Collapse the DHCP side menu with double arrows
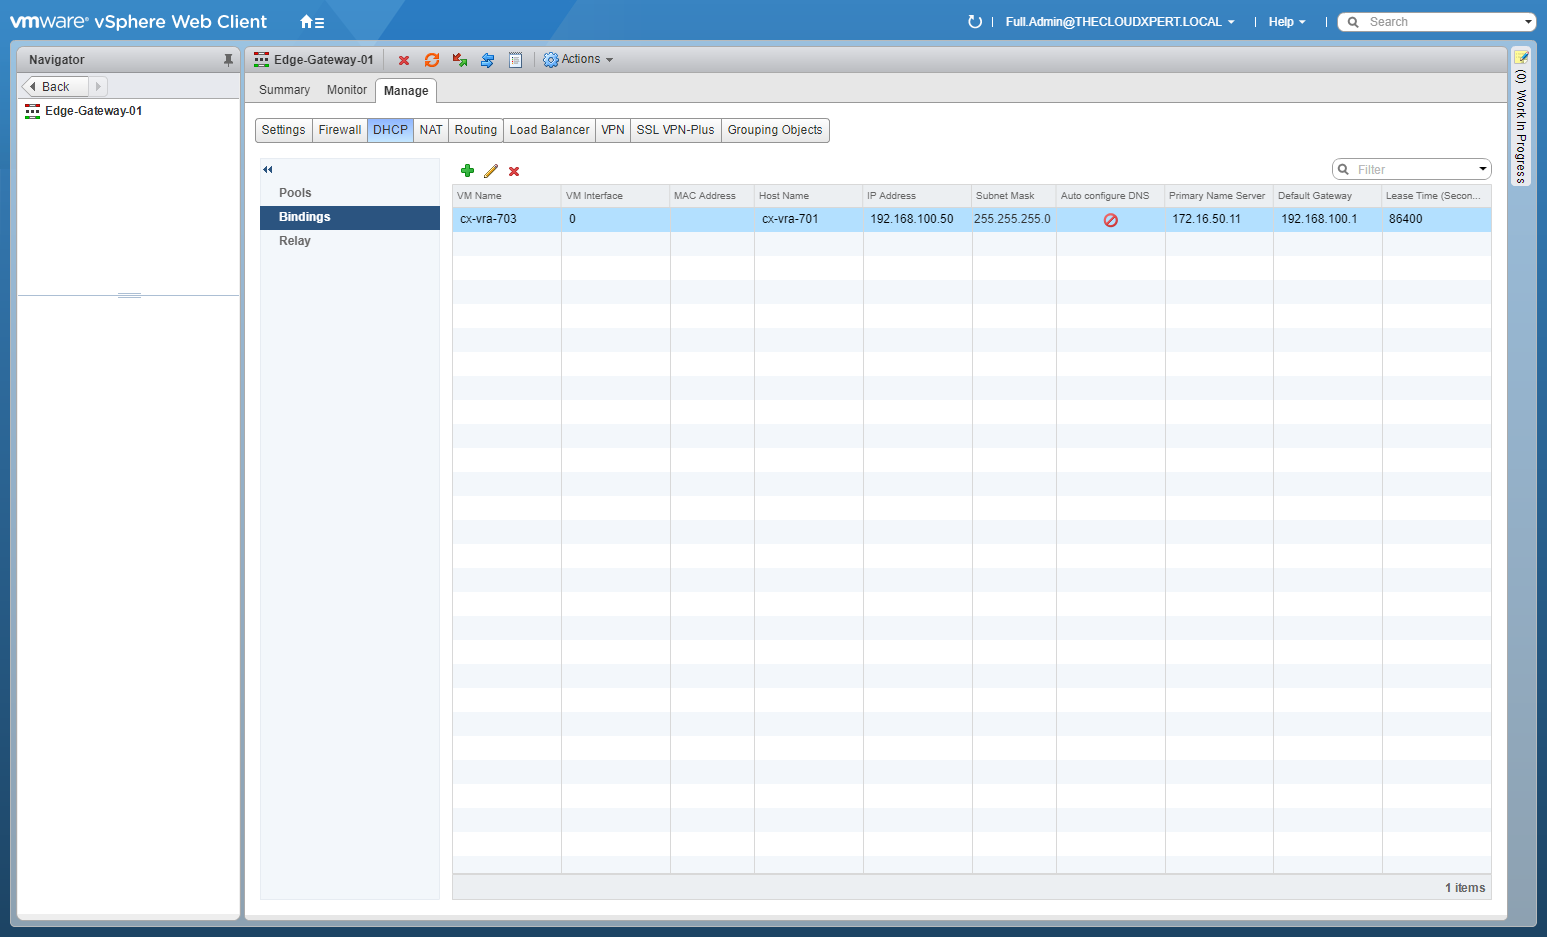Image resolution: width=1547 pixels, height=937 pixels. tap(268, 169)
